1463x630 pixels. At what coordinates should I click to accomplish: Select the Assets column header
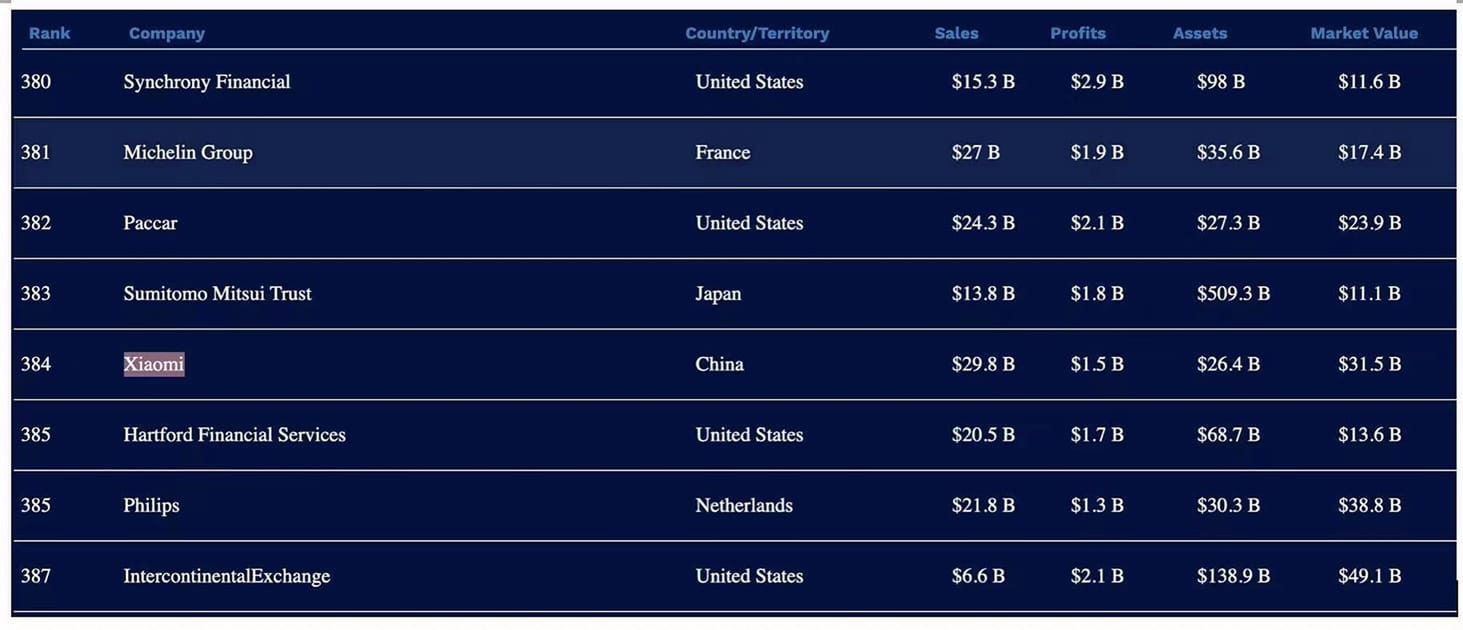tap(1199, 33)
